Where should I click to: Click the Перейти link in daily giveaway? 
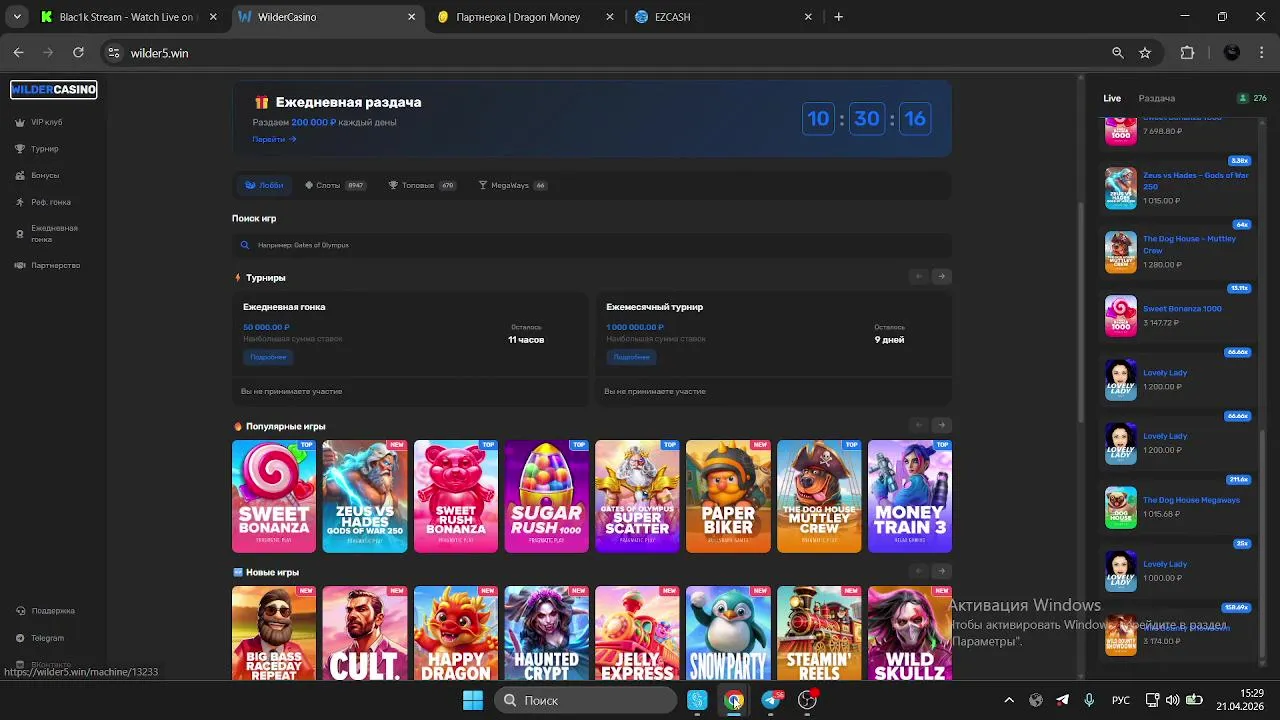pos(274,139)
